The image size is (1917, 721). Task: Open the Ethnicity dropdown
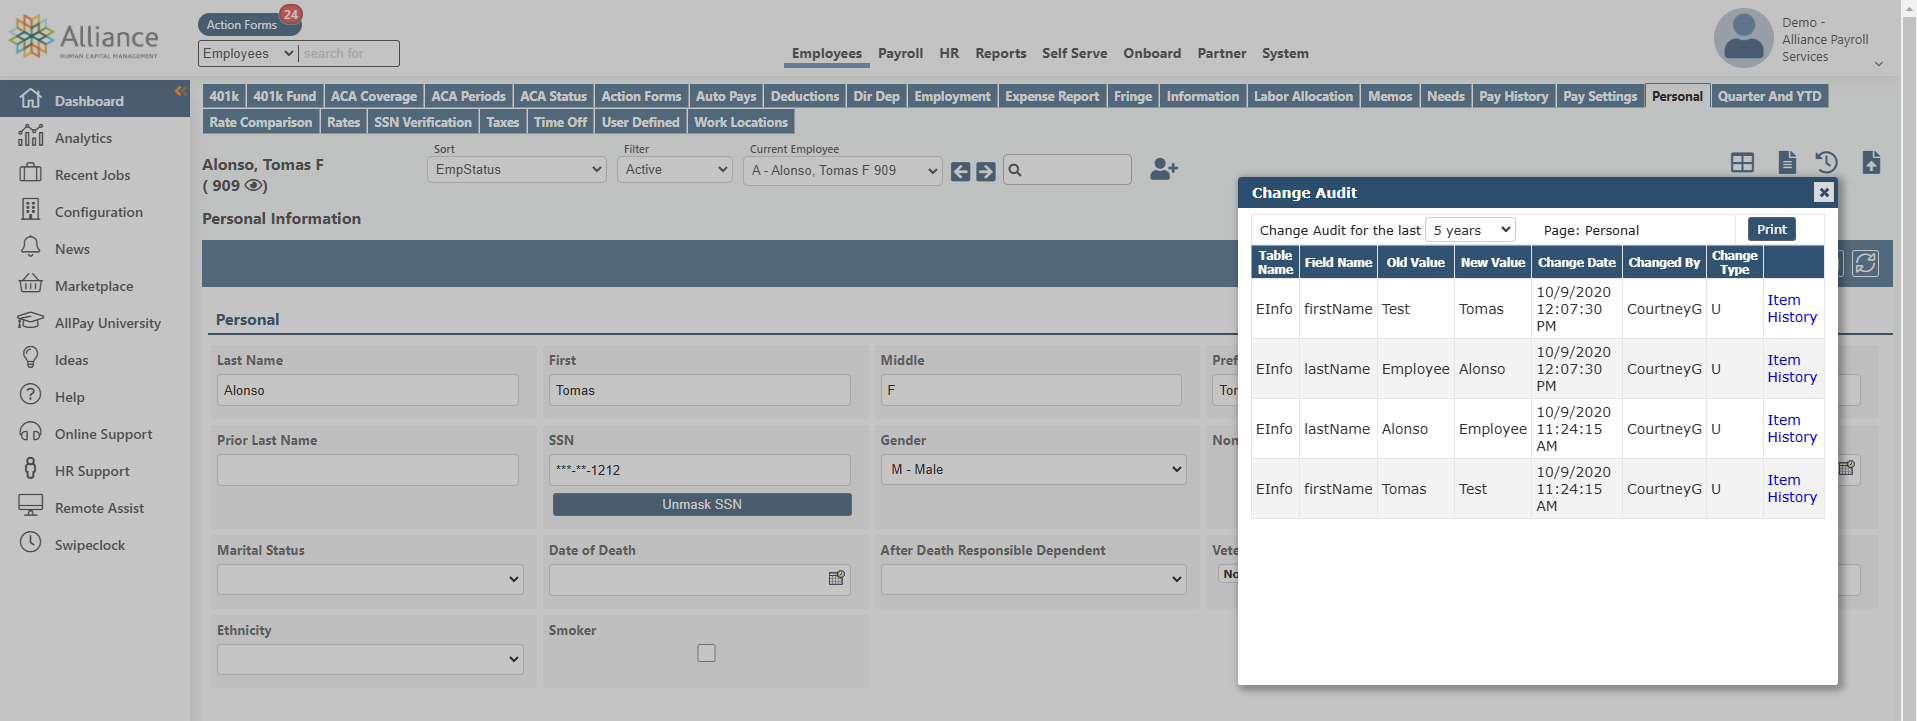click(370, 660)
